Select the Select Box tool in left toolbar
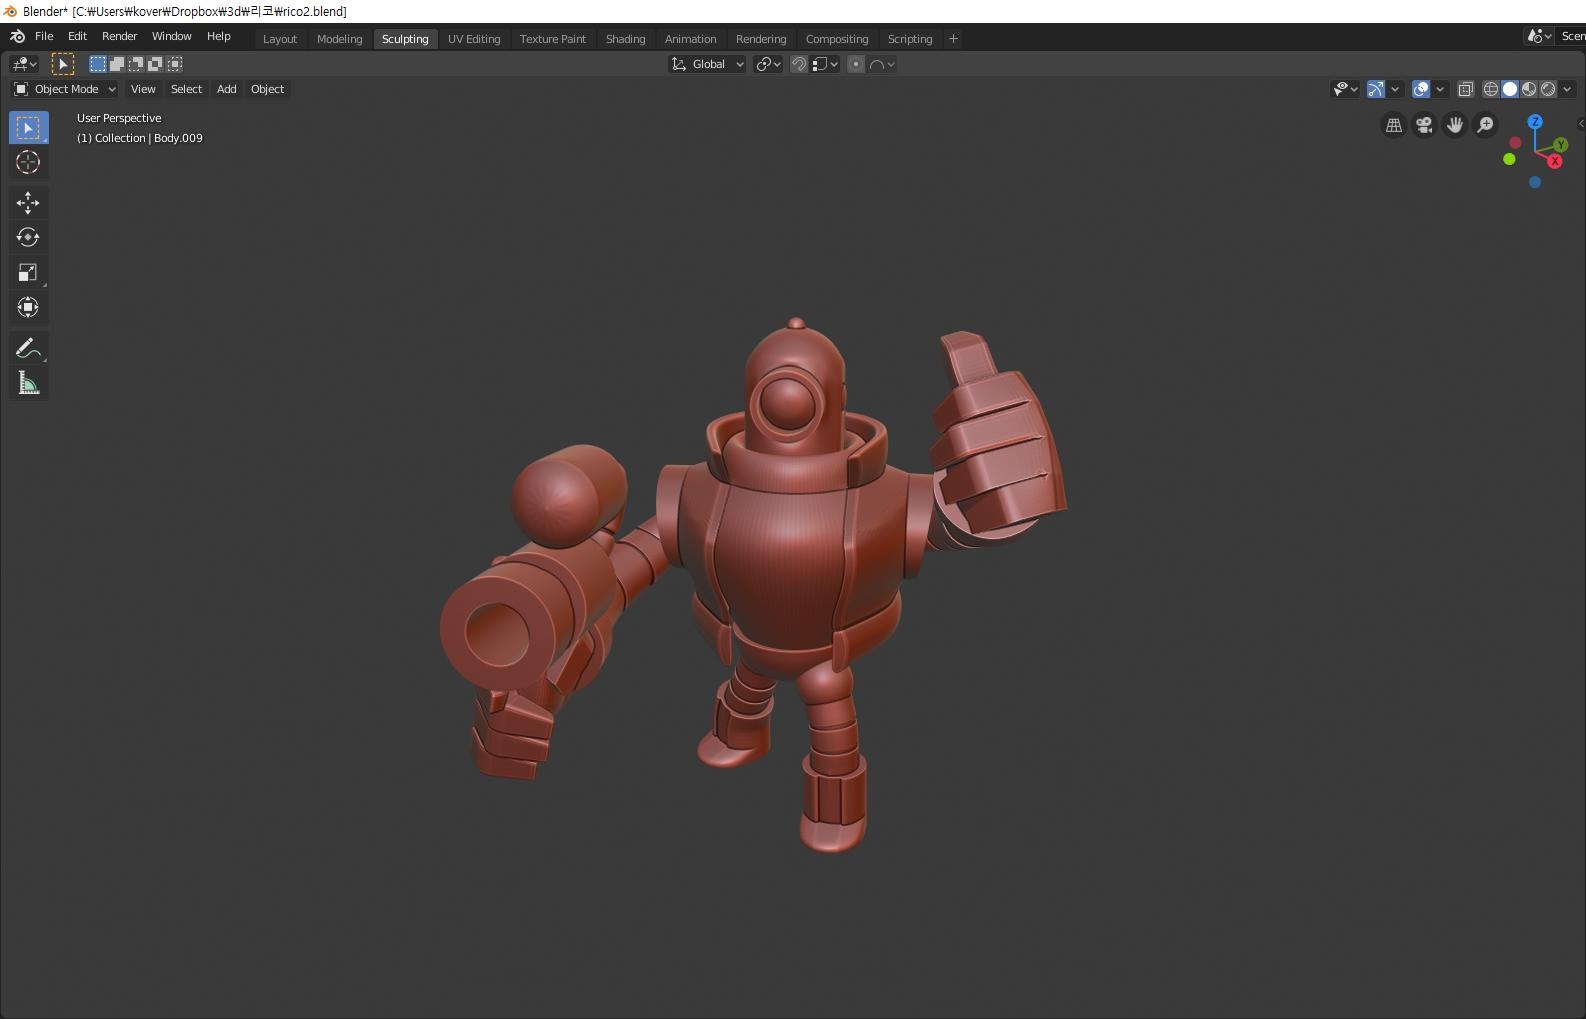 click(x=28, y=127)
